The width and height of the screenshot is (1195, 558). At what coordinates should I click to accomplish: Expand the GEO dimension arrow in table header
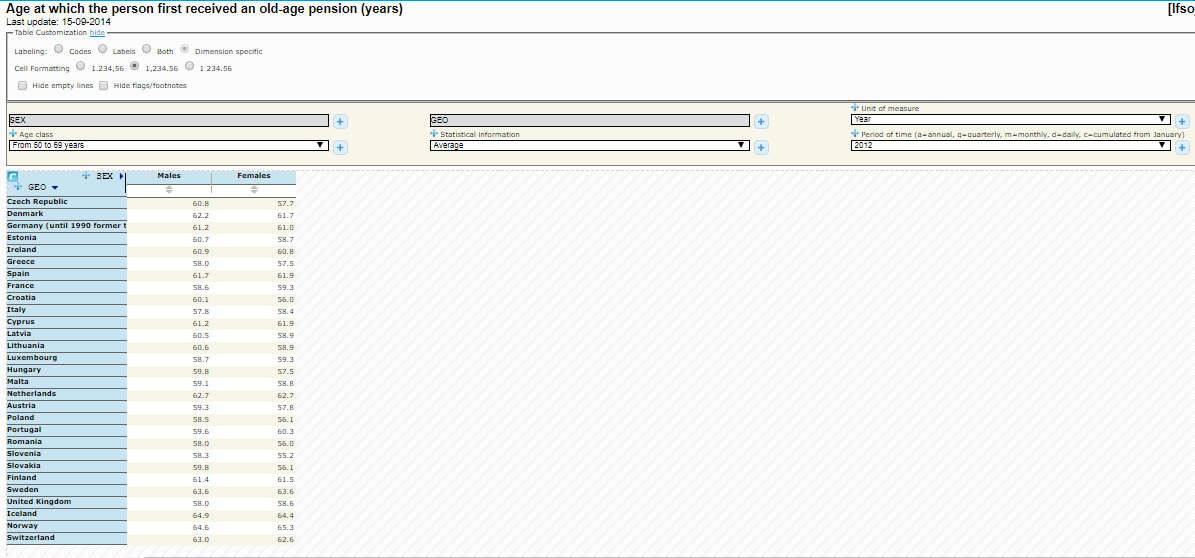click(x=56, y=187)
